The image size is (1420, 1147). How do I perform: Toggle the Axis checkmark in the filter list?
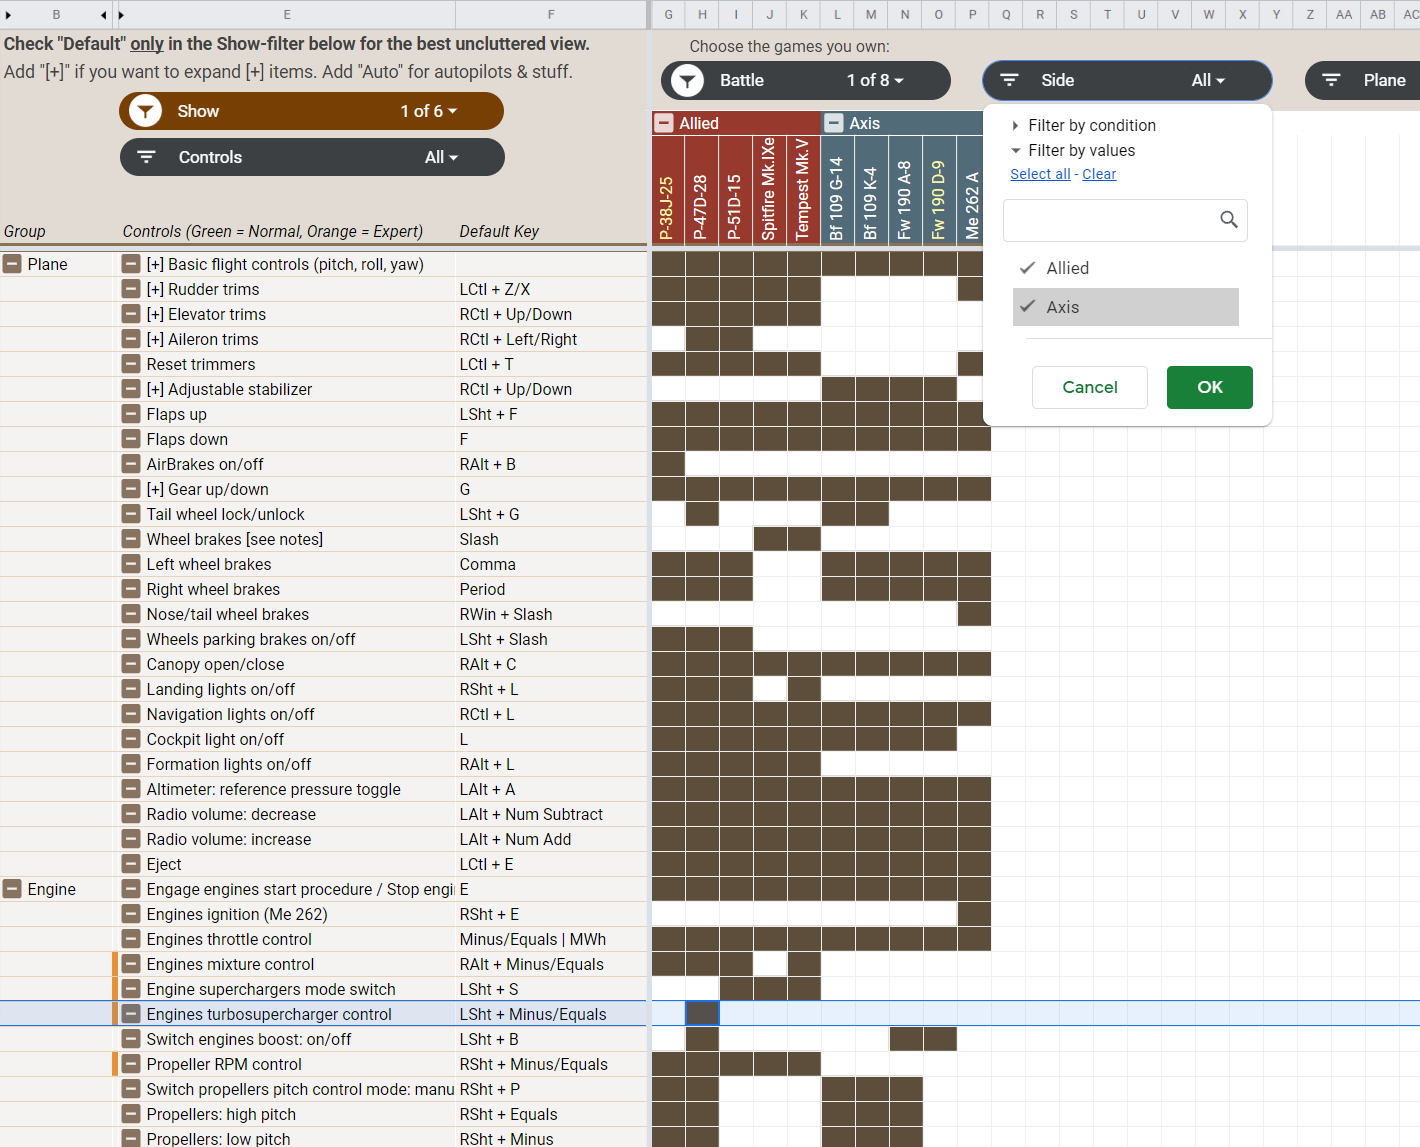1027,307
